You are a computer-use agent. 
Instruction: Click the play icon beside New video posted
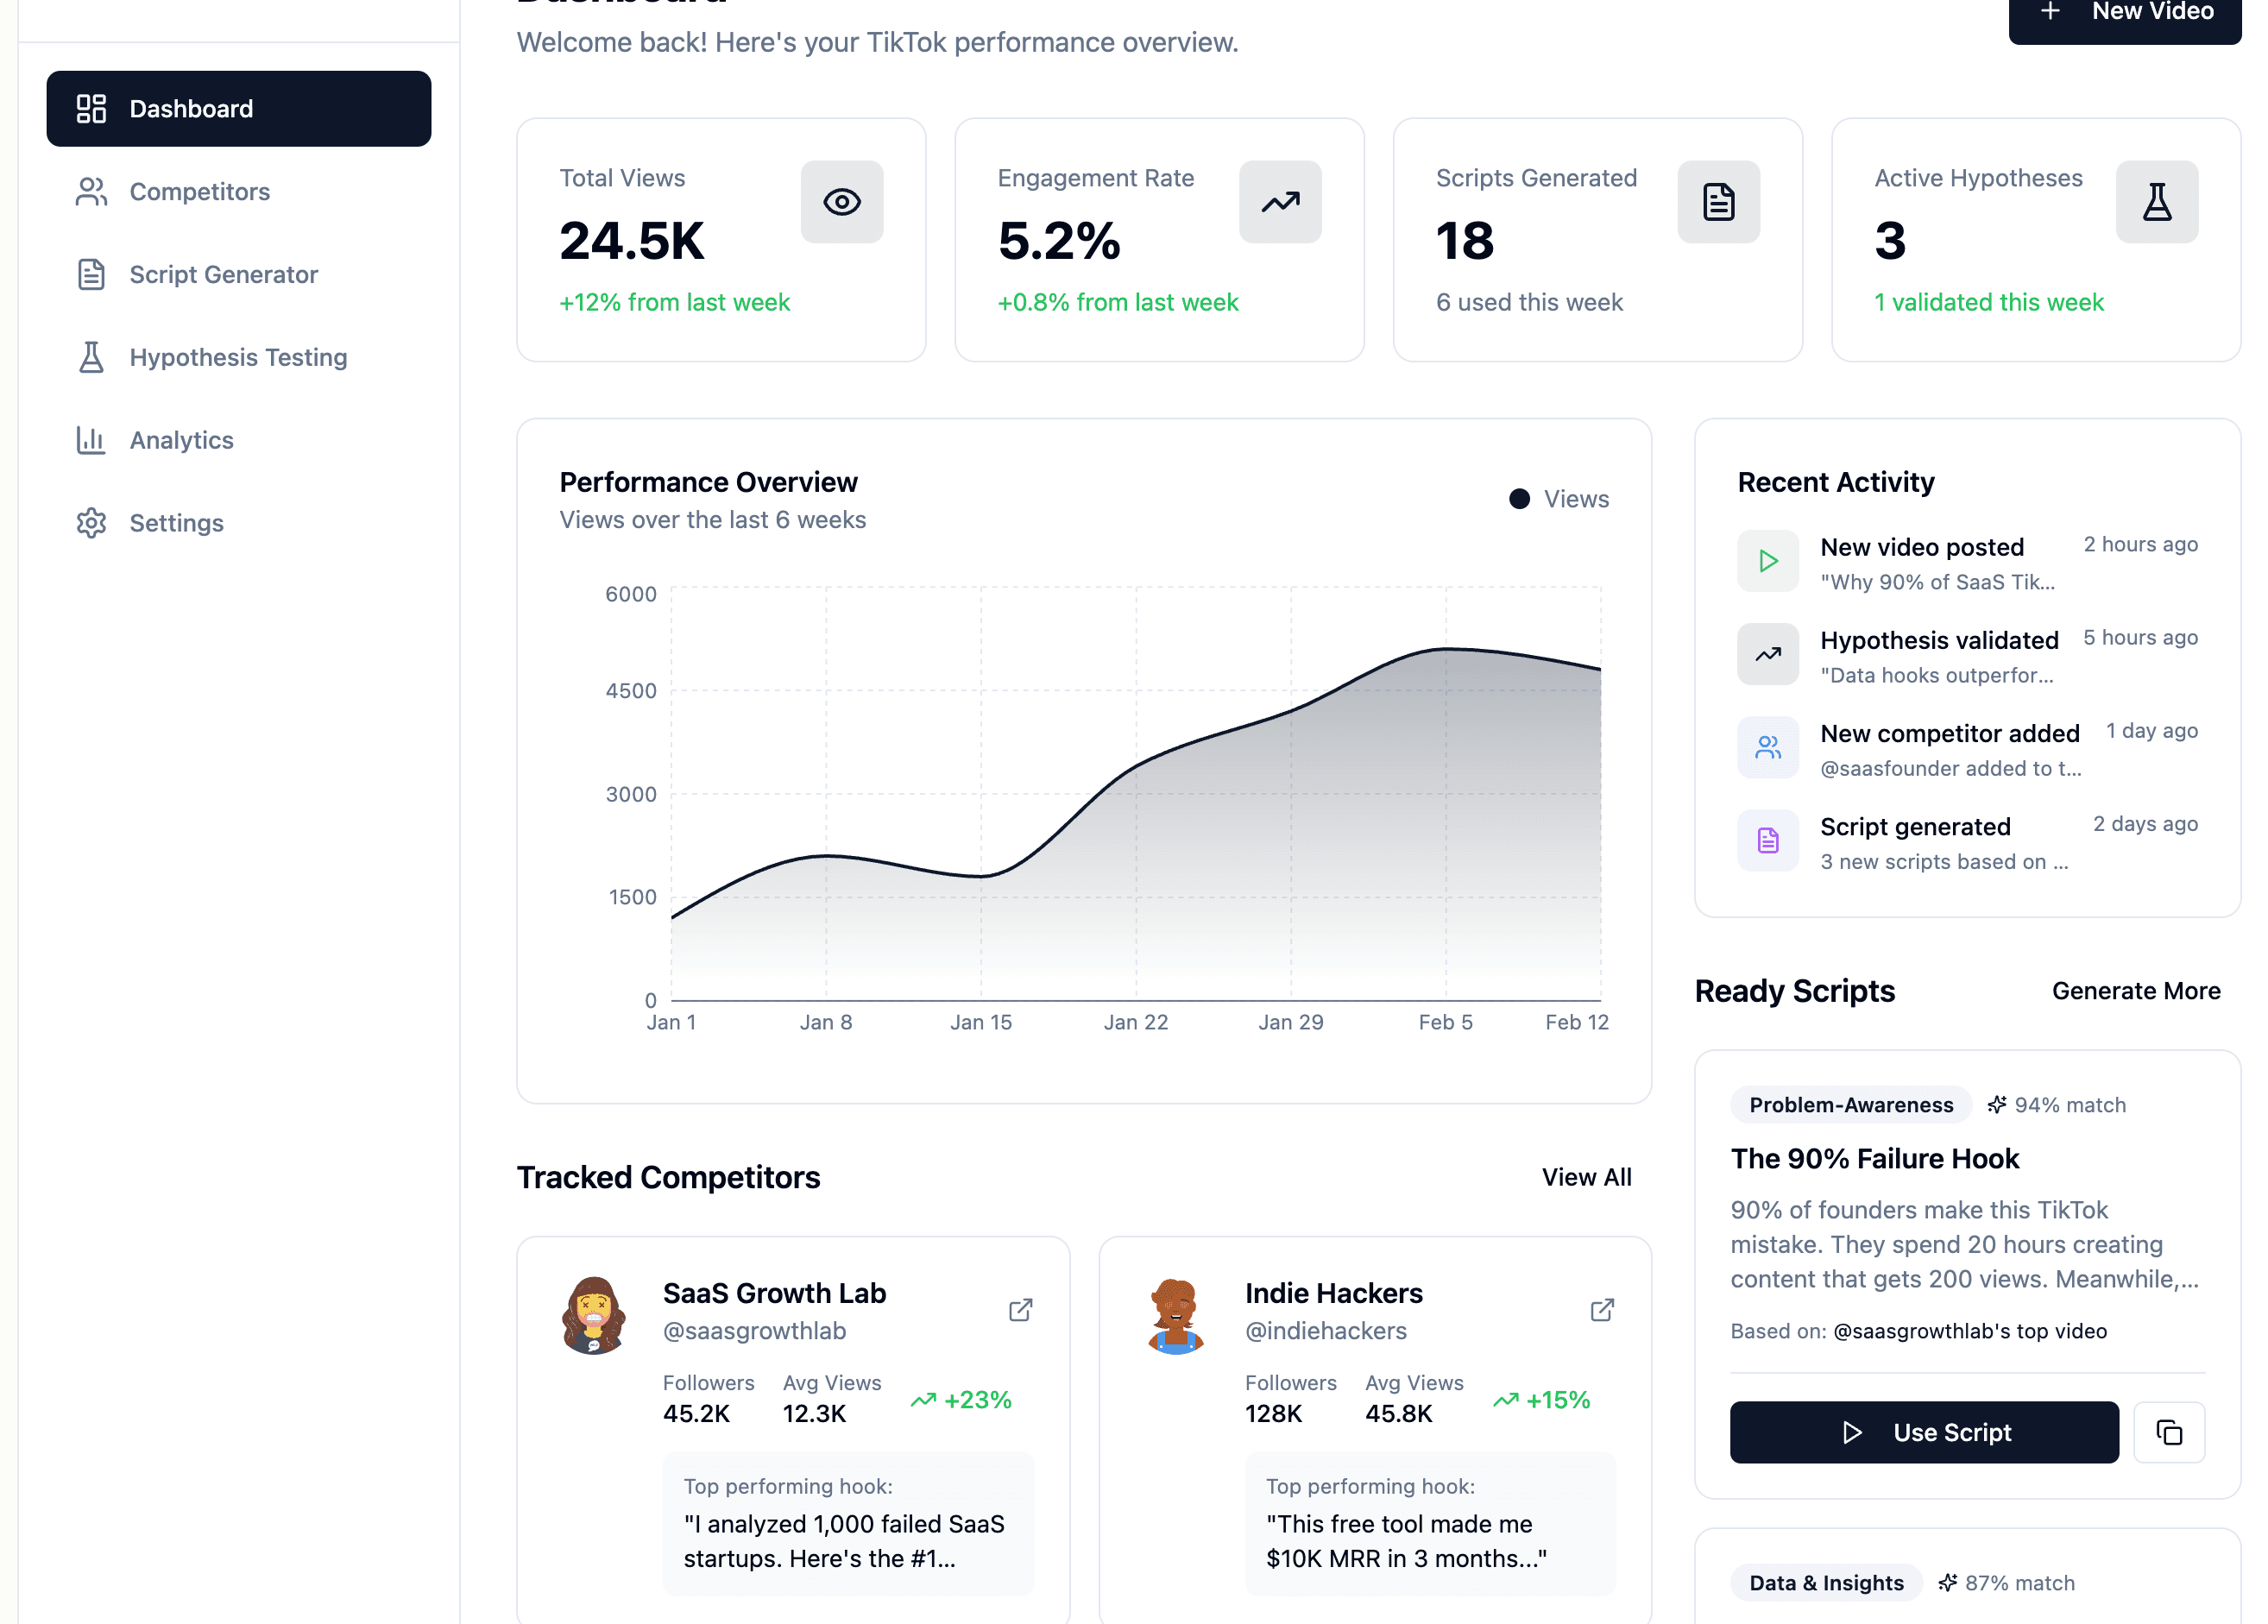tap(1767, 560)
